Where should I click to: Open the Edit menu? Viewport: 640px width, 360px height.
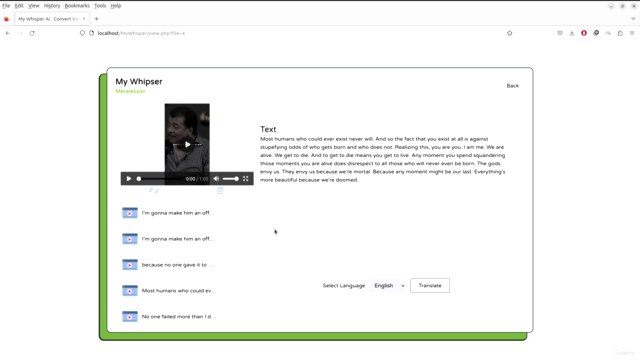tap(19, 6)
